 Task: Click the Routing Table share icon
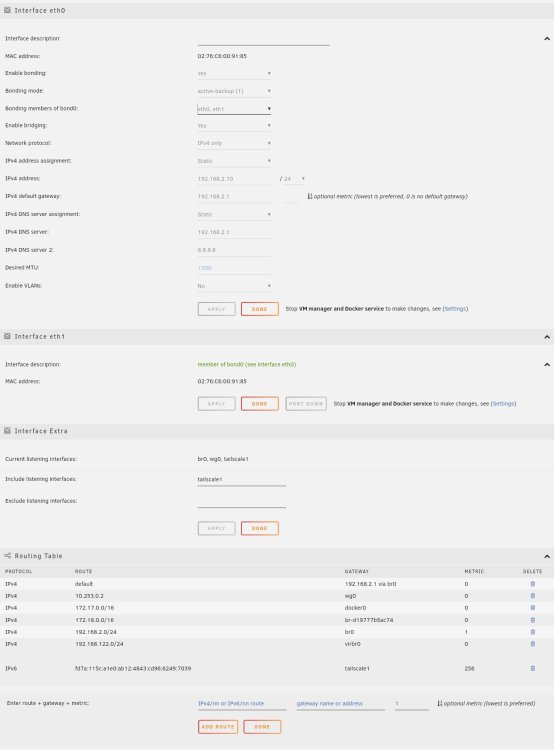point(7,556)
